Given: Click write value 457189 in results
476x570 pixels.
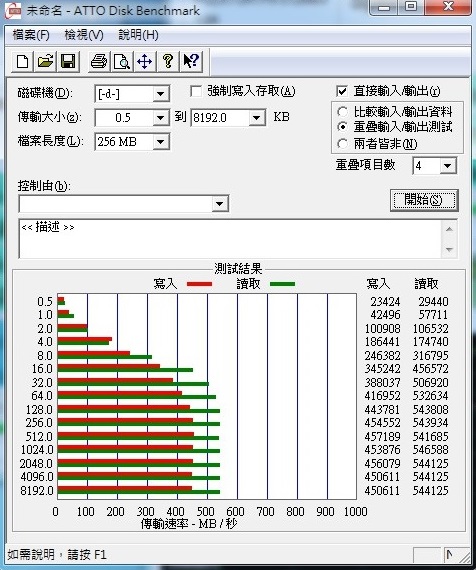Looking at the screenshot, I should (x=383, y=436).
